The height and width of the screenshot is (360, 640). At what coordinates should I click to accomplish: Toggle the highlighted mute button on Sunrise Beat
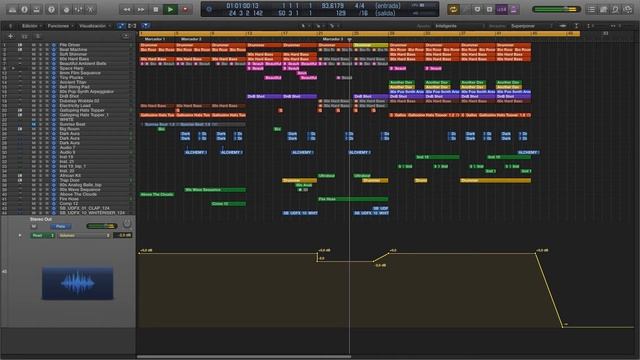click(34, 124)
